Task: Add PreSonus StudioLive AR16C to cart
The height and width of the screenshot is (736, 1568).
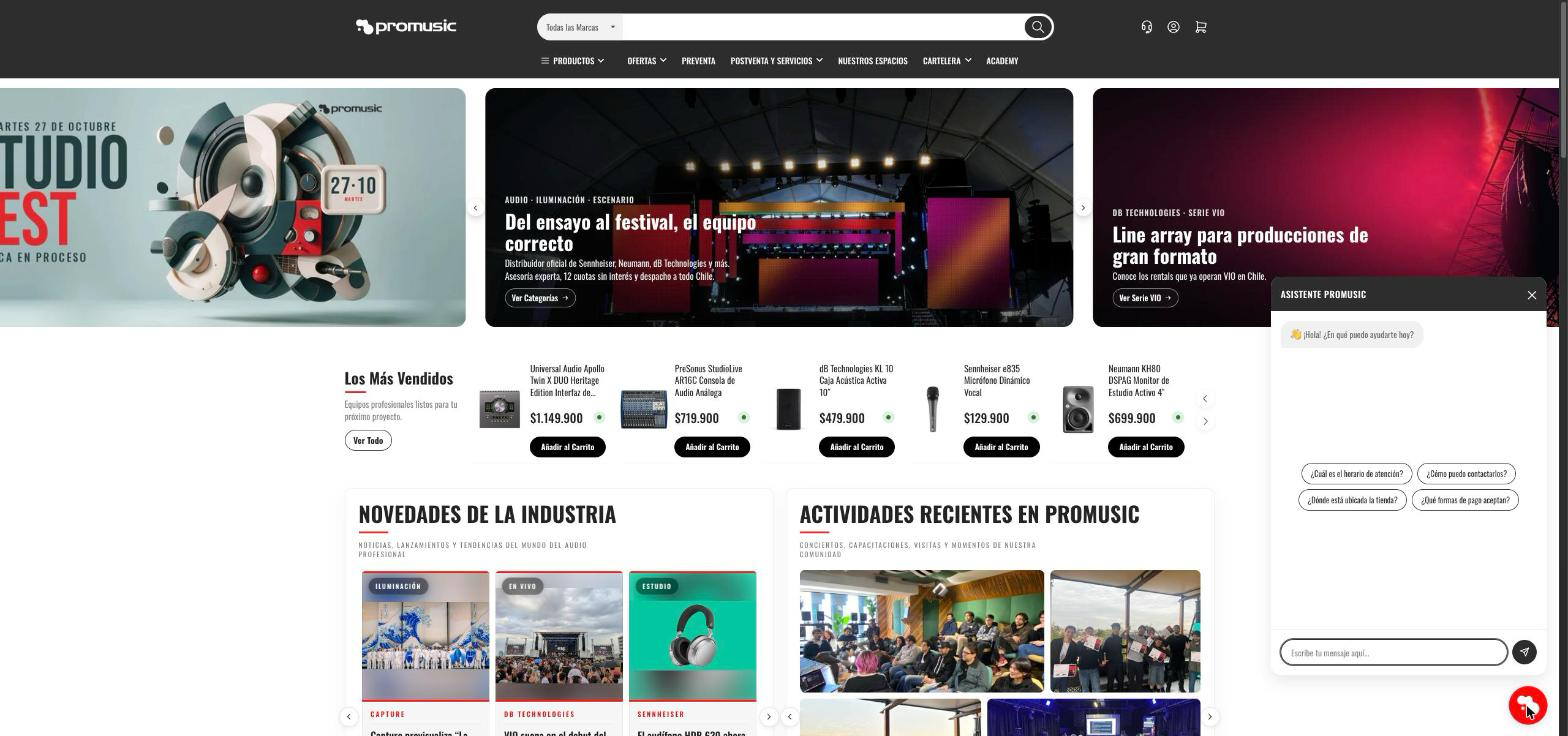Action: (x=712, y=447)
